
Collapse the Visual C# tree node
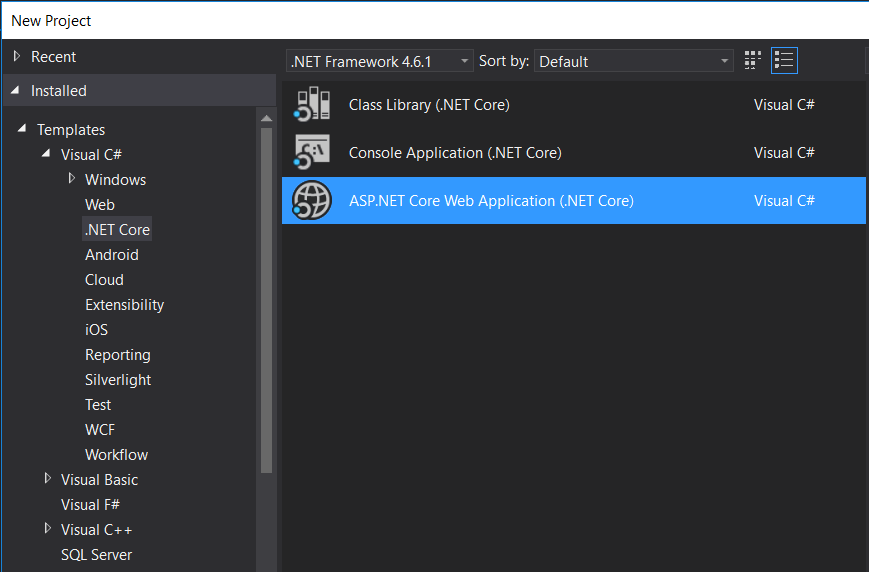[46, 154]
